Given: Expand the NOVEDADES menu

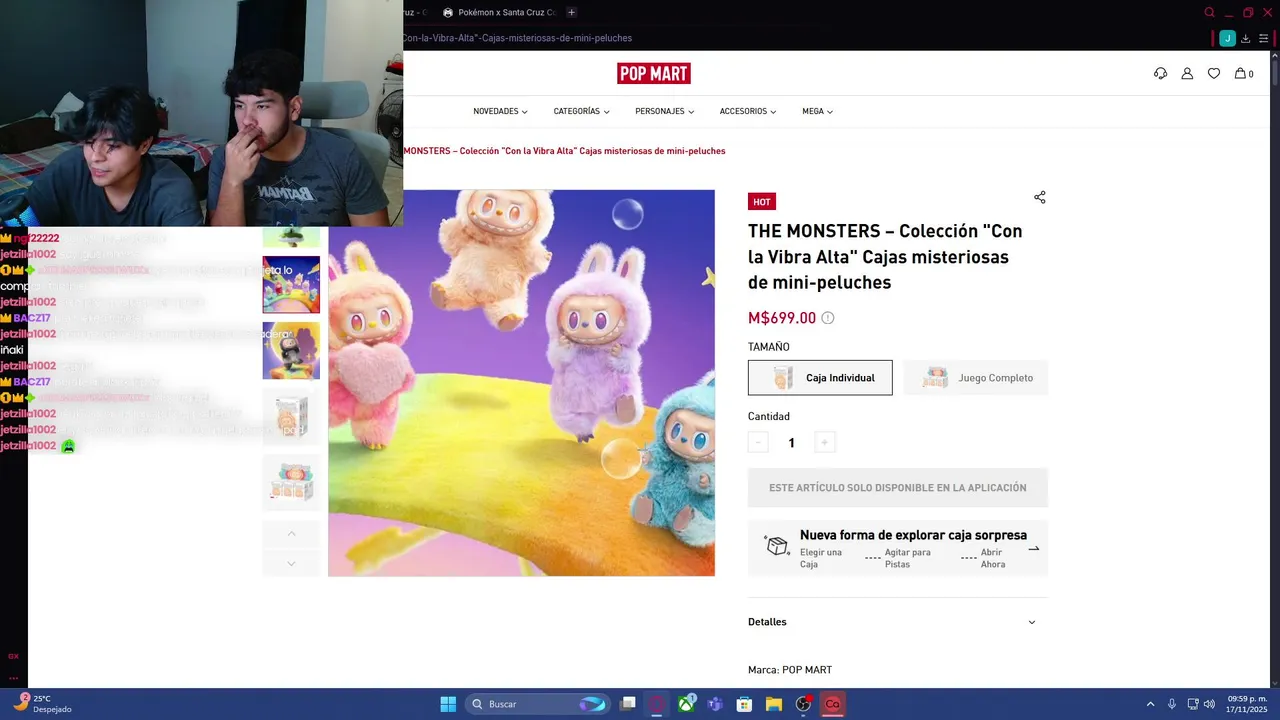Looking at the screenshot, I should pos(500,111).
